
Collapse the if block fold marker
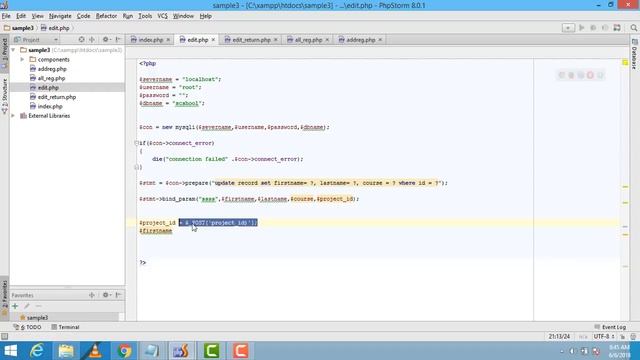136,143
